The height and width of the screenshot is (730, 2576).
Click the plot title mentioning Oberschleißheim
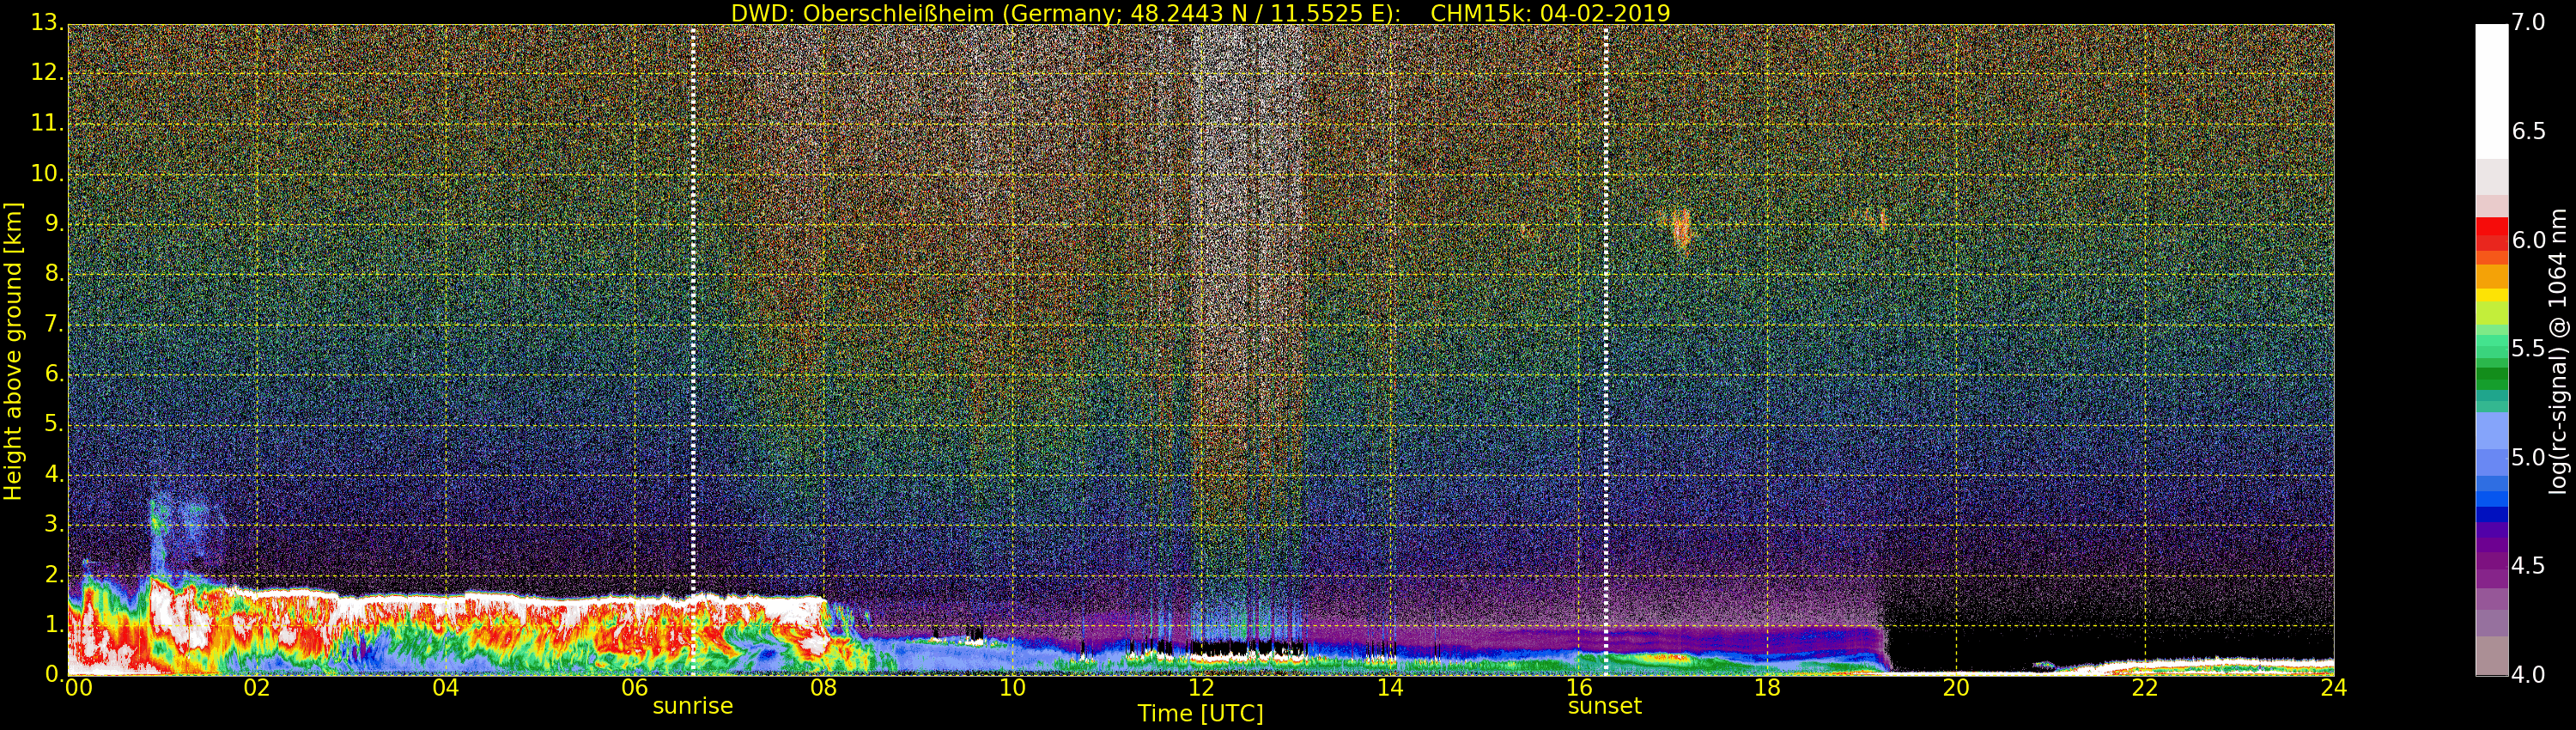tap(1200, 13)
